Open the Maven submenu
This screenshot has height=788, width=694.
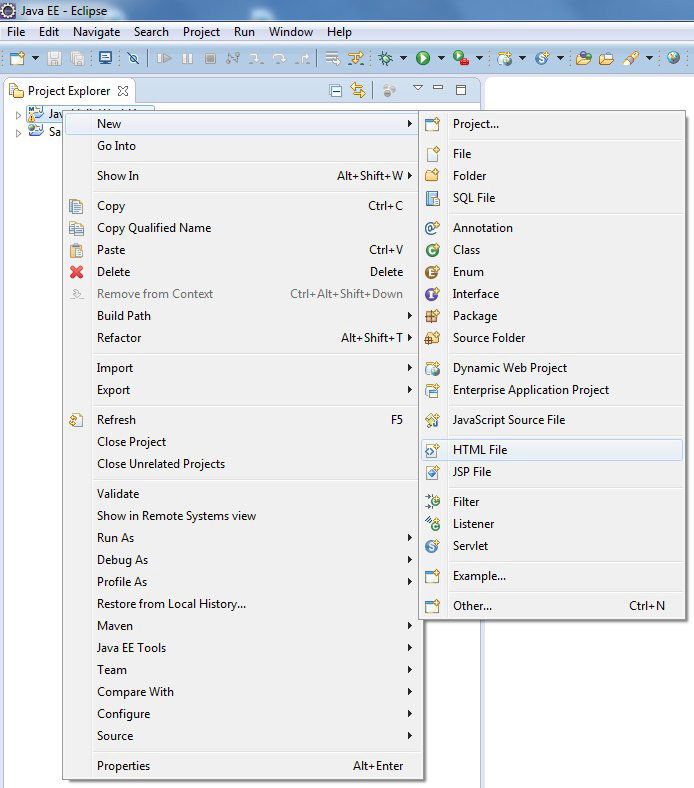click(115, 626)
